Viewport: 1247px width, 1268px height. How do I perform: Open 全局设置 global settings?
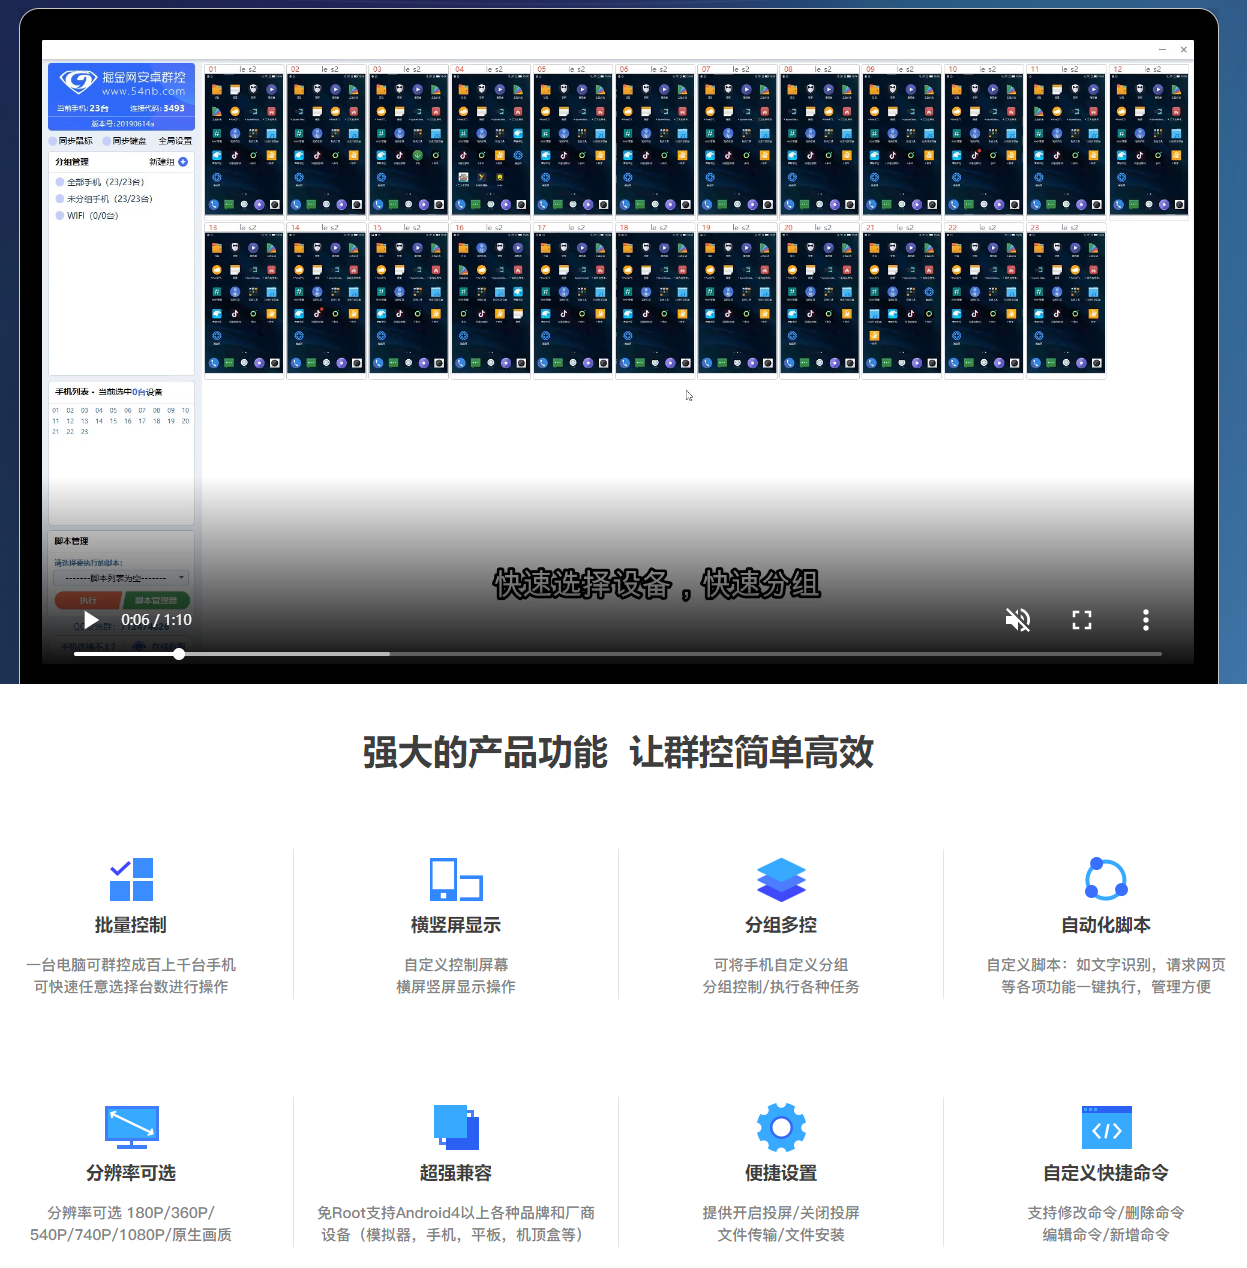175,141
